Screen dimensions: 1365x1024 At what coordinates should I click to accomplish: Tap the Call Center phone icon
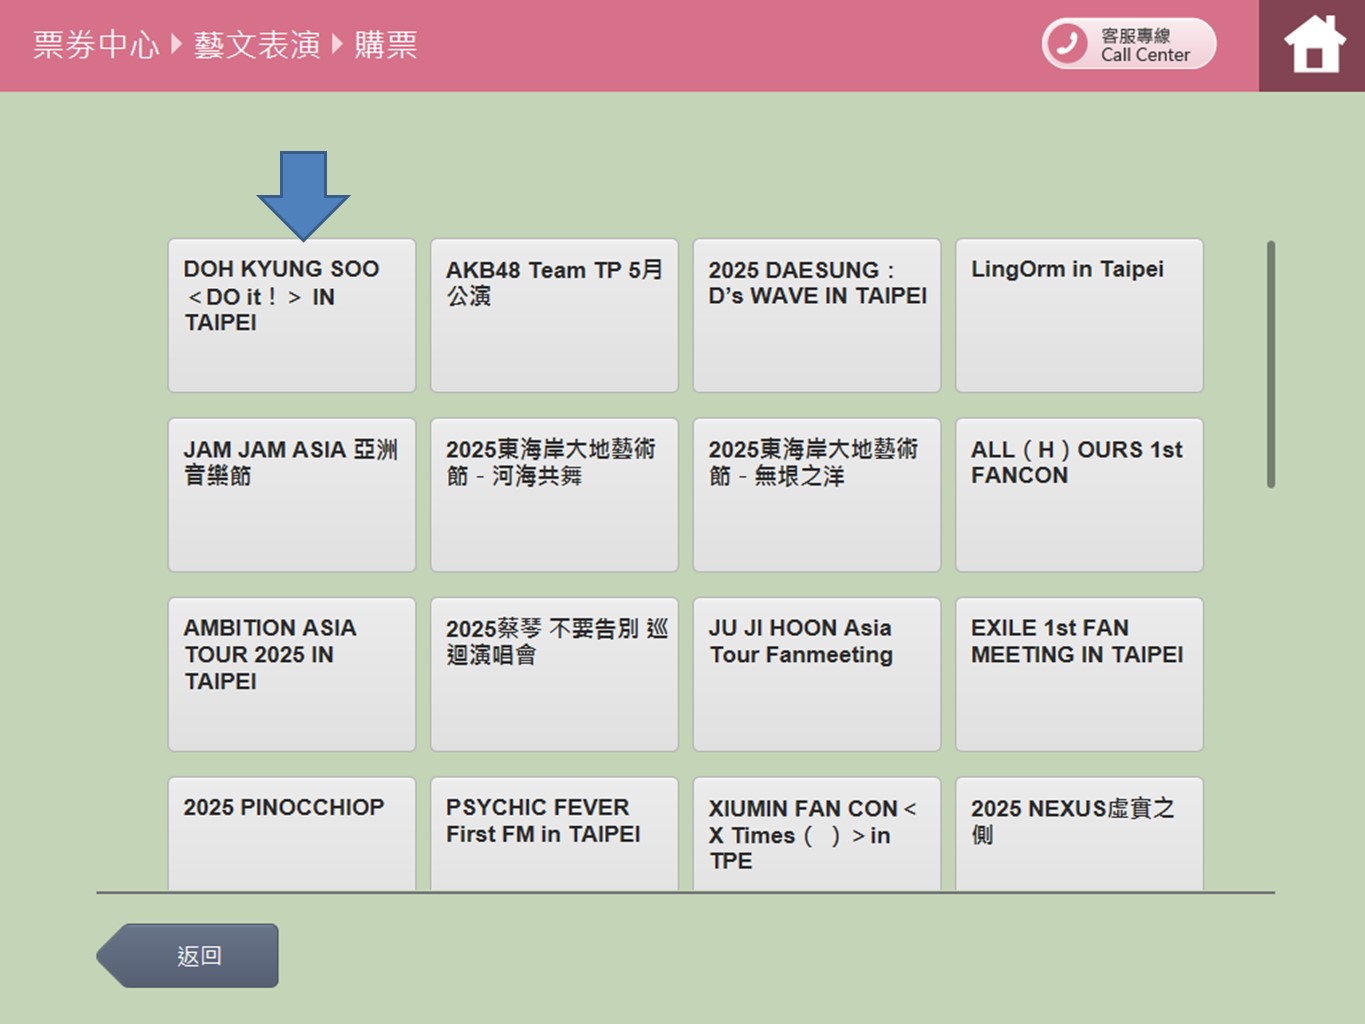click(x=1068, y=44)
